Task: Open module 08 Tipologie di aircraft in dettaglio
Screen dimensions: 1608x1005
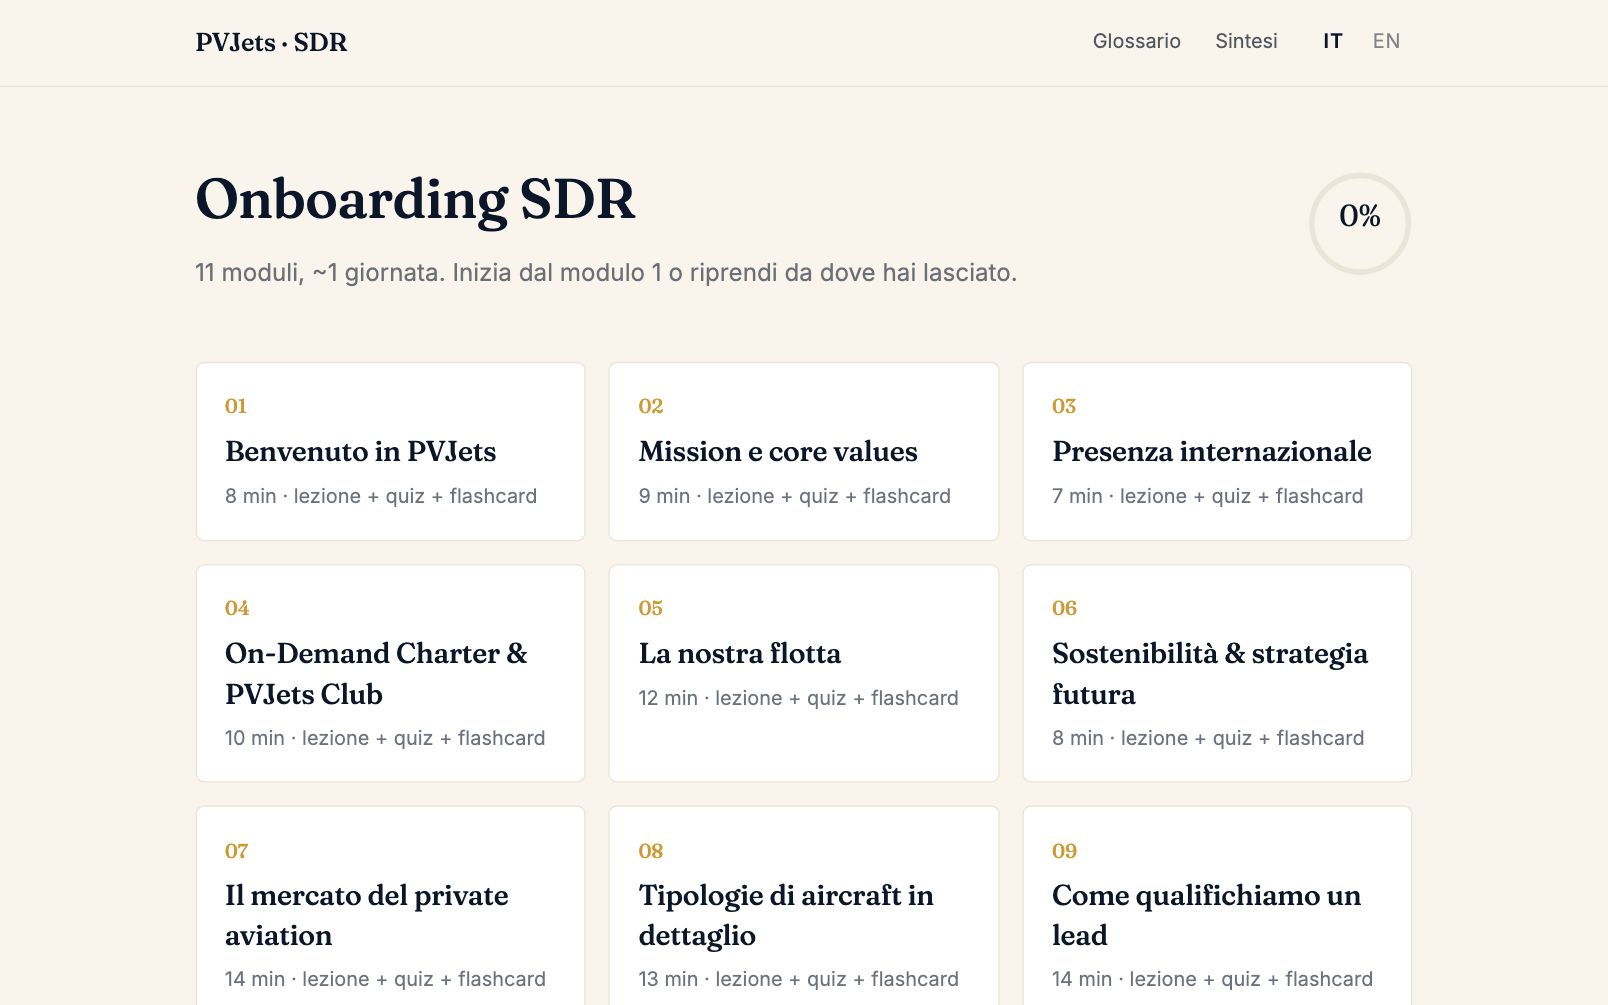Action: point(804,906)
